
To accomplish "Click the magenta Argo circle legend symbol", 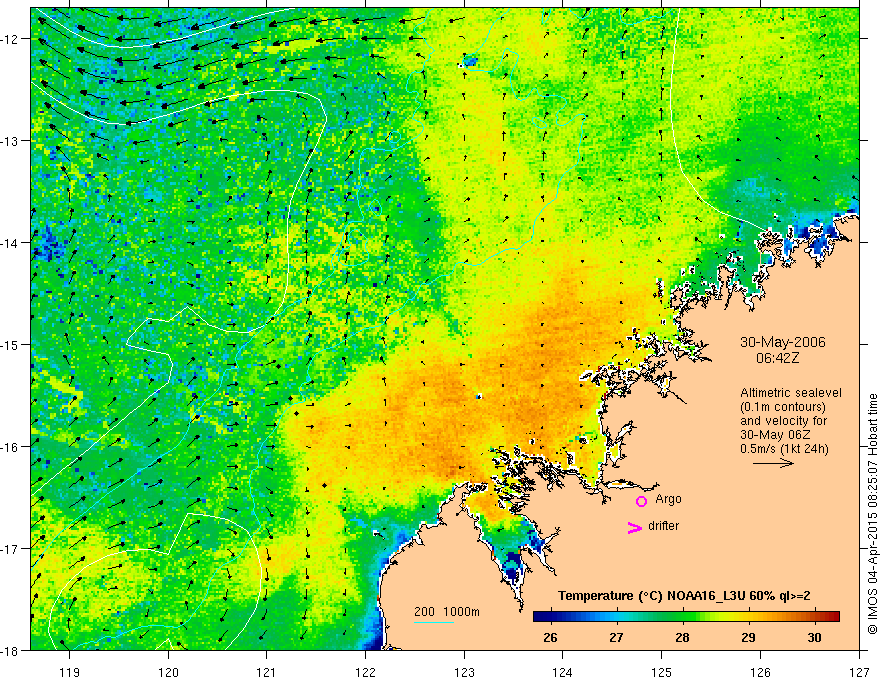I will (x=641, y=501).
